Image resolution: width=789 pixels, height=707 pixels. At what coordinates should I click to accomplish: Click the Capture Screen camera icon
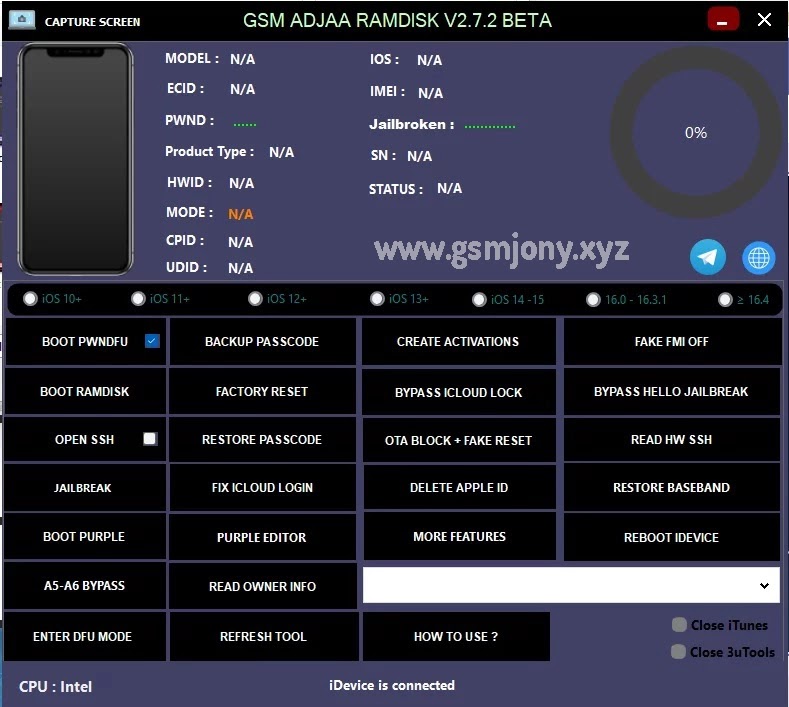pos(22,20)
